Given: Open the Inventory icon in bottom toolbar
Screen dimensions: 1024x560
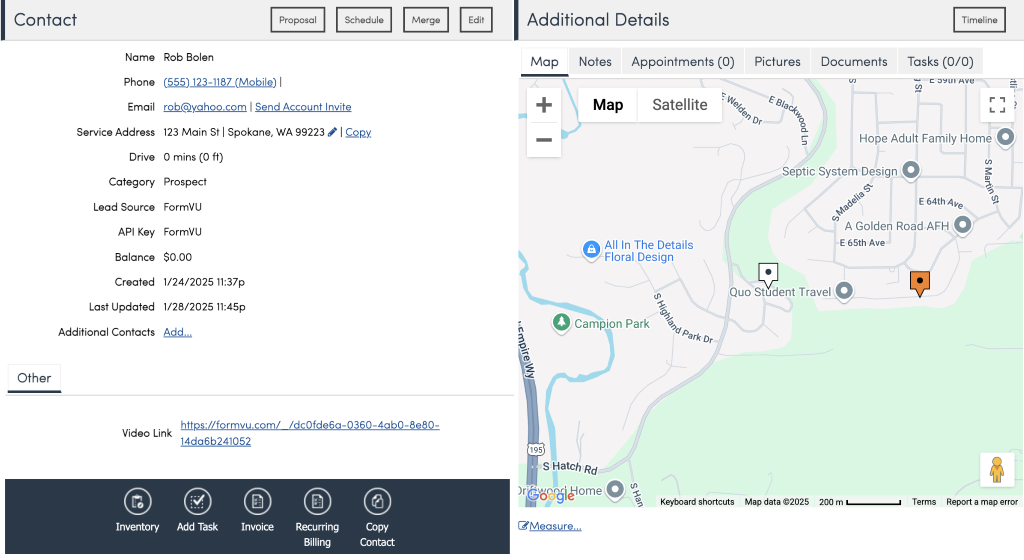Looking at the screenshot, I should click(x=137, y=502).
